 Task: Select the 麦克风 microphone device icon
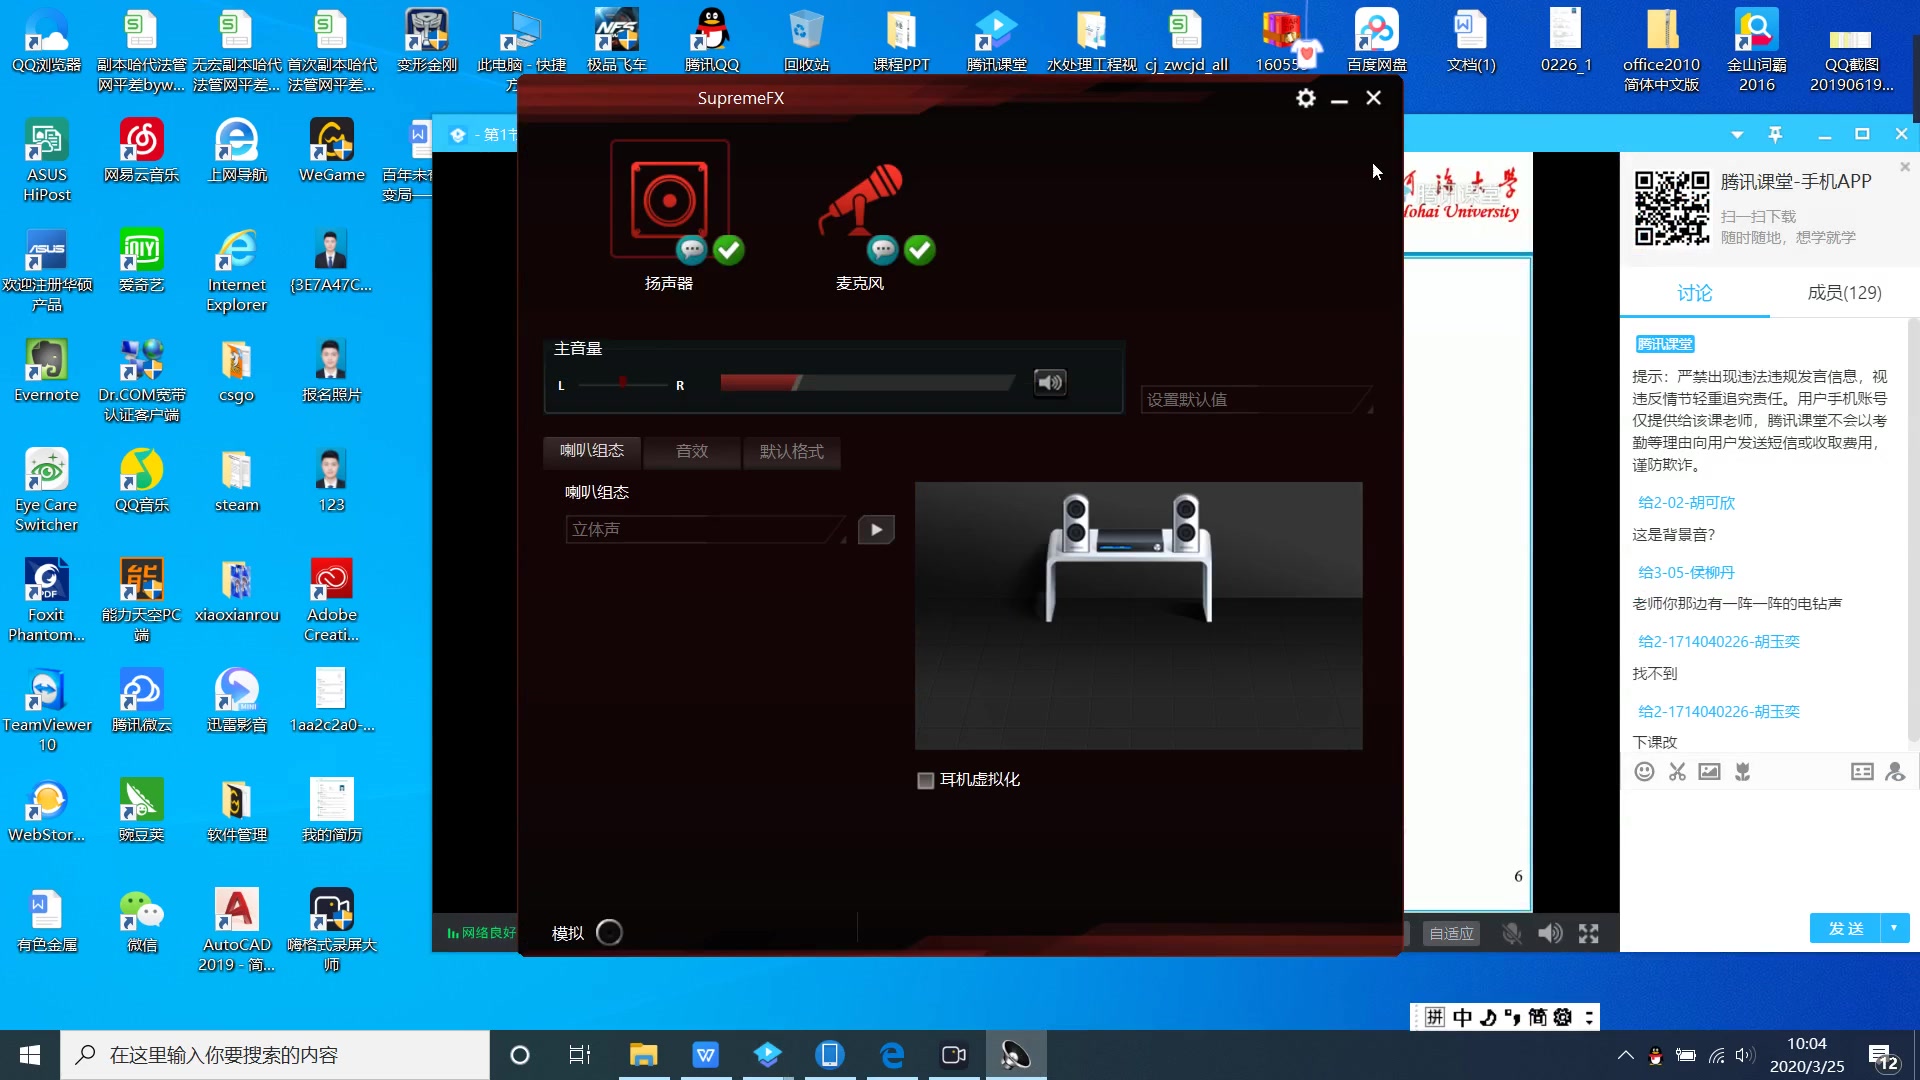[x=860, y=200]
